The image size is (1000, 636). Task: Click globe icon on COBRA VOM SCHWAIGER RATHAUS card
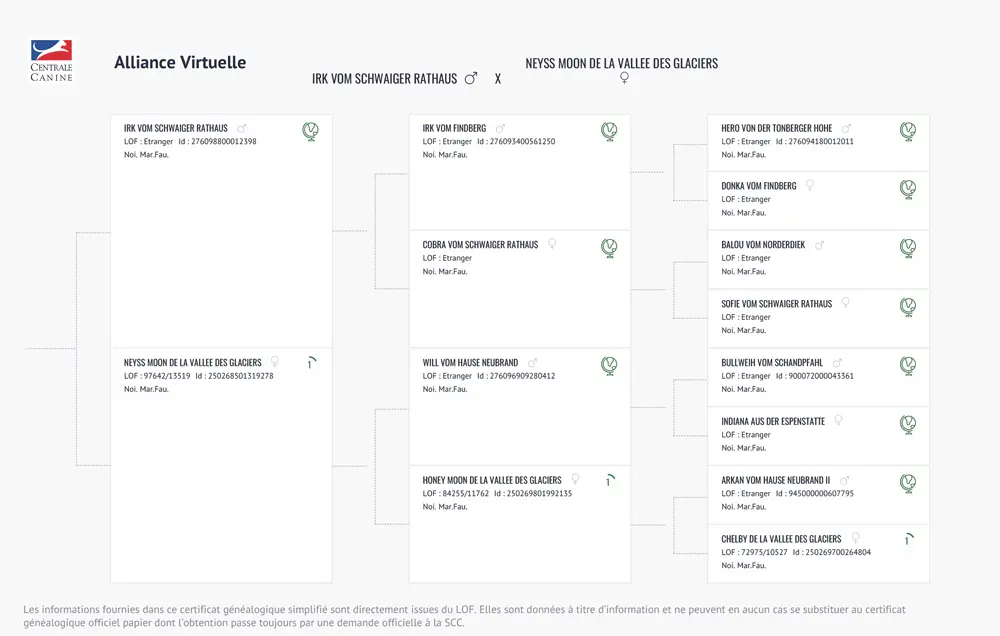coord(609,248)
